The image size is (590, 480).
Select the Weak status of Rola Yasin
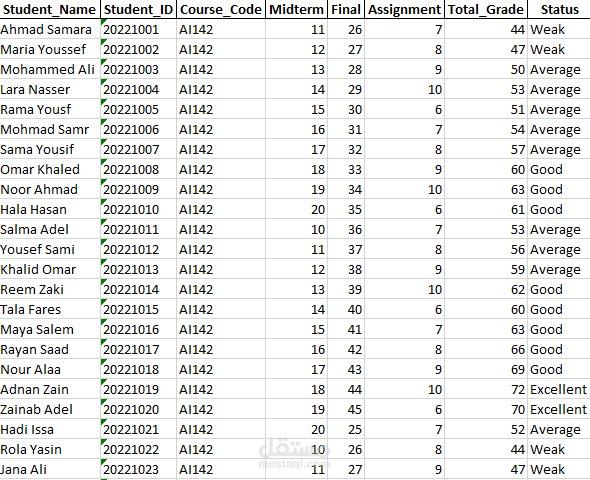[x=559, y=449]
